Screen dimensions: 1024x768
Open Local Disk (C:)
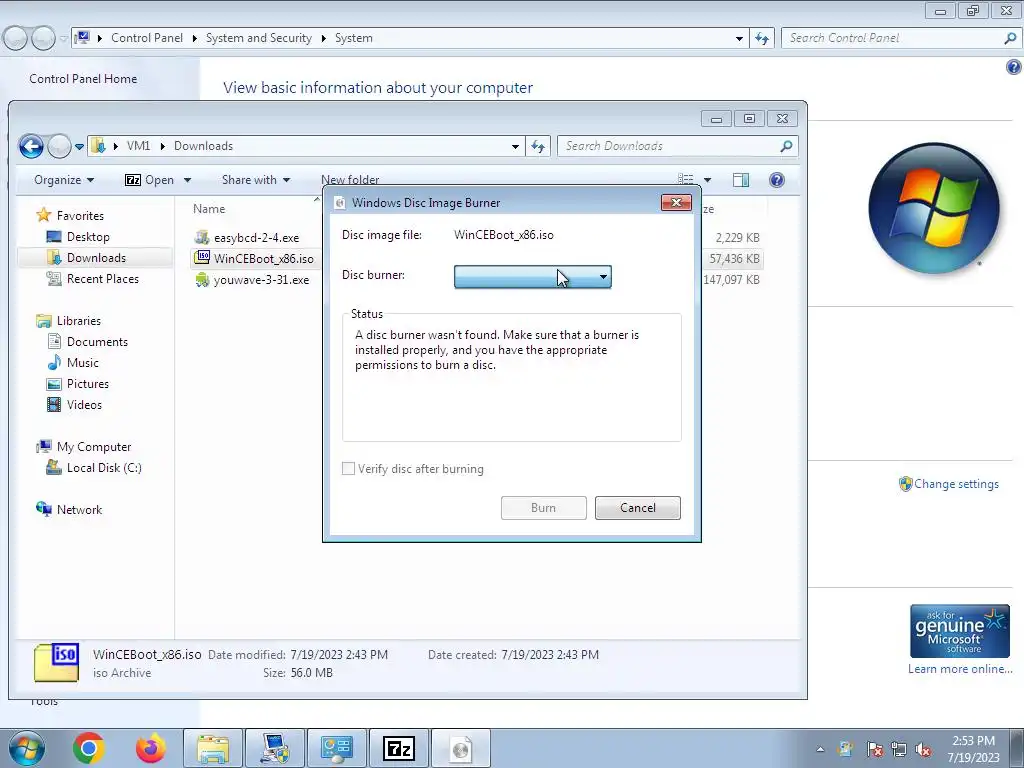(x=104, y=468)
